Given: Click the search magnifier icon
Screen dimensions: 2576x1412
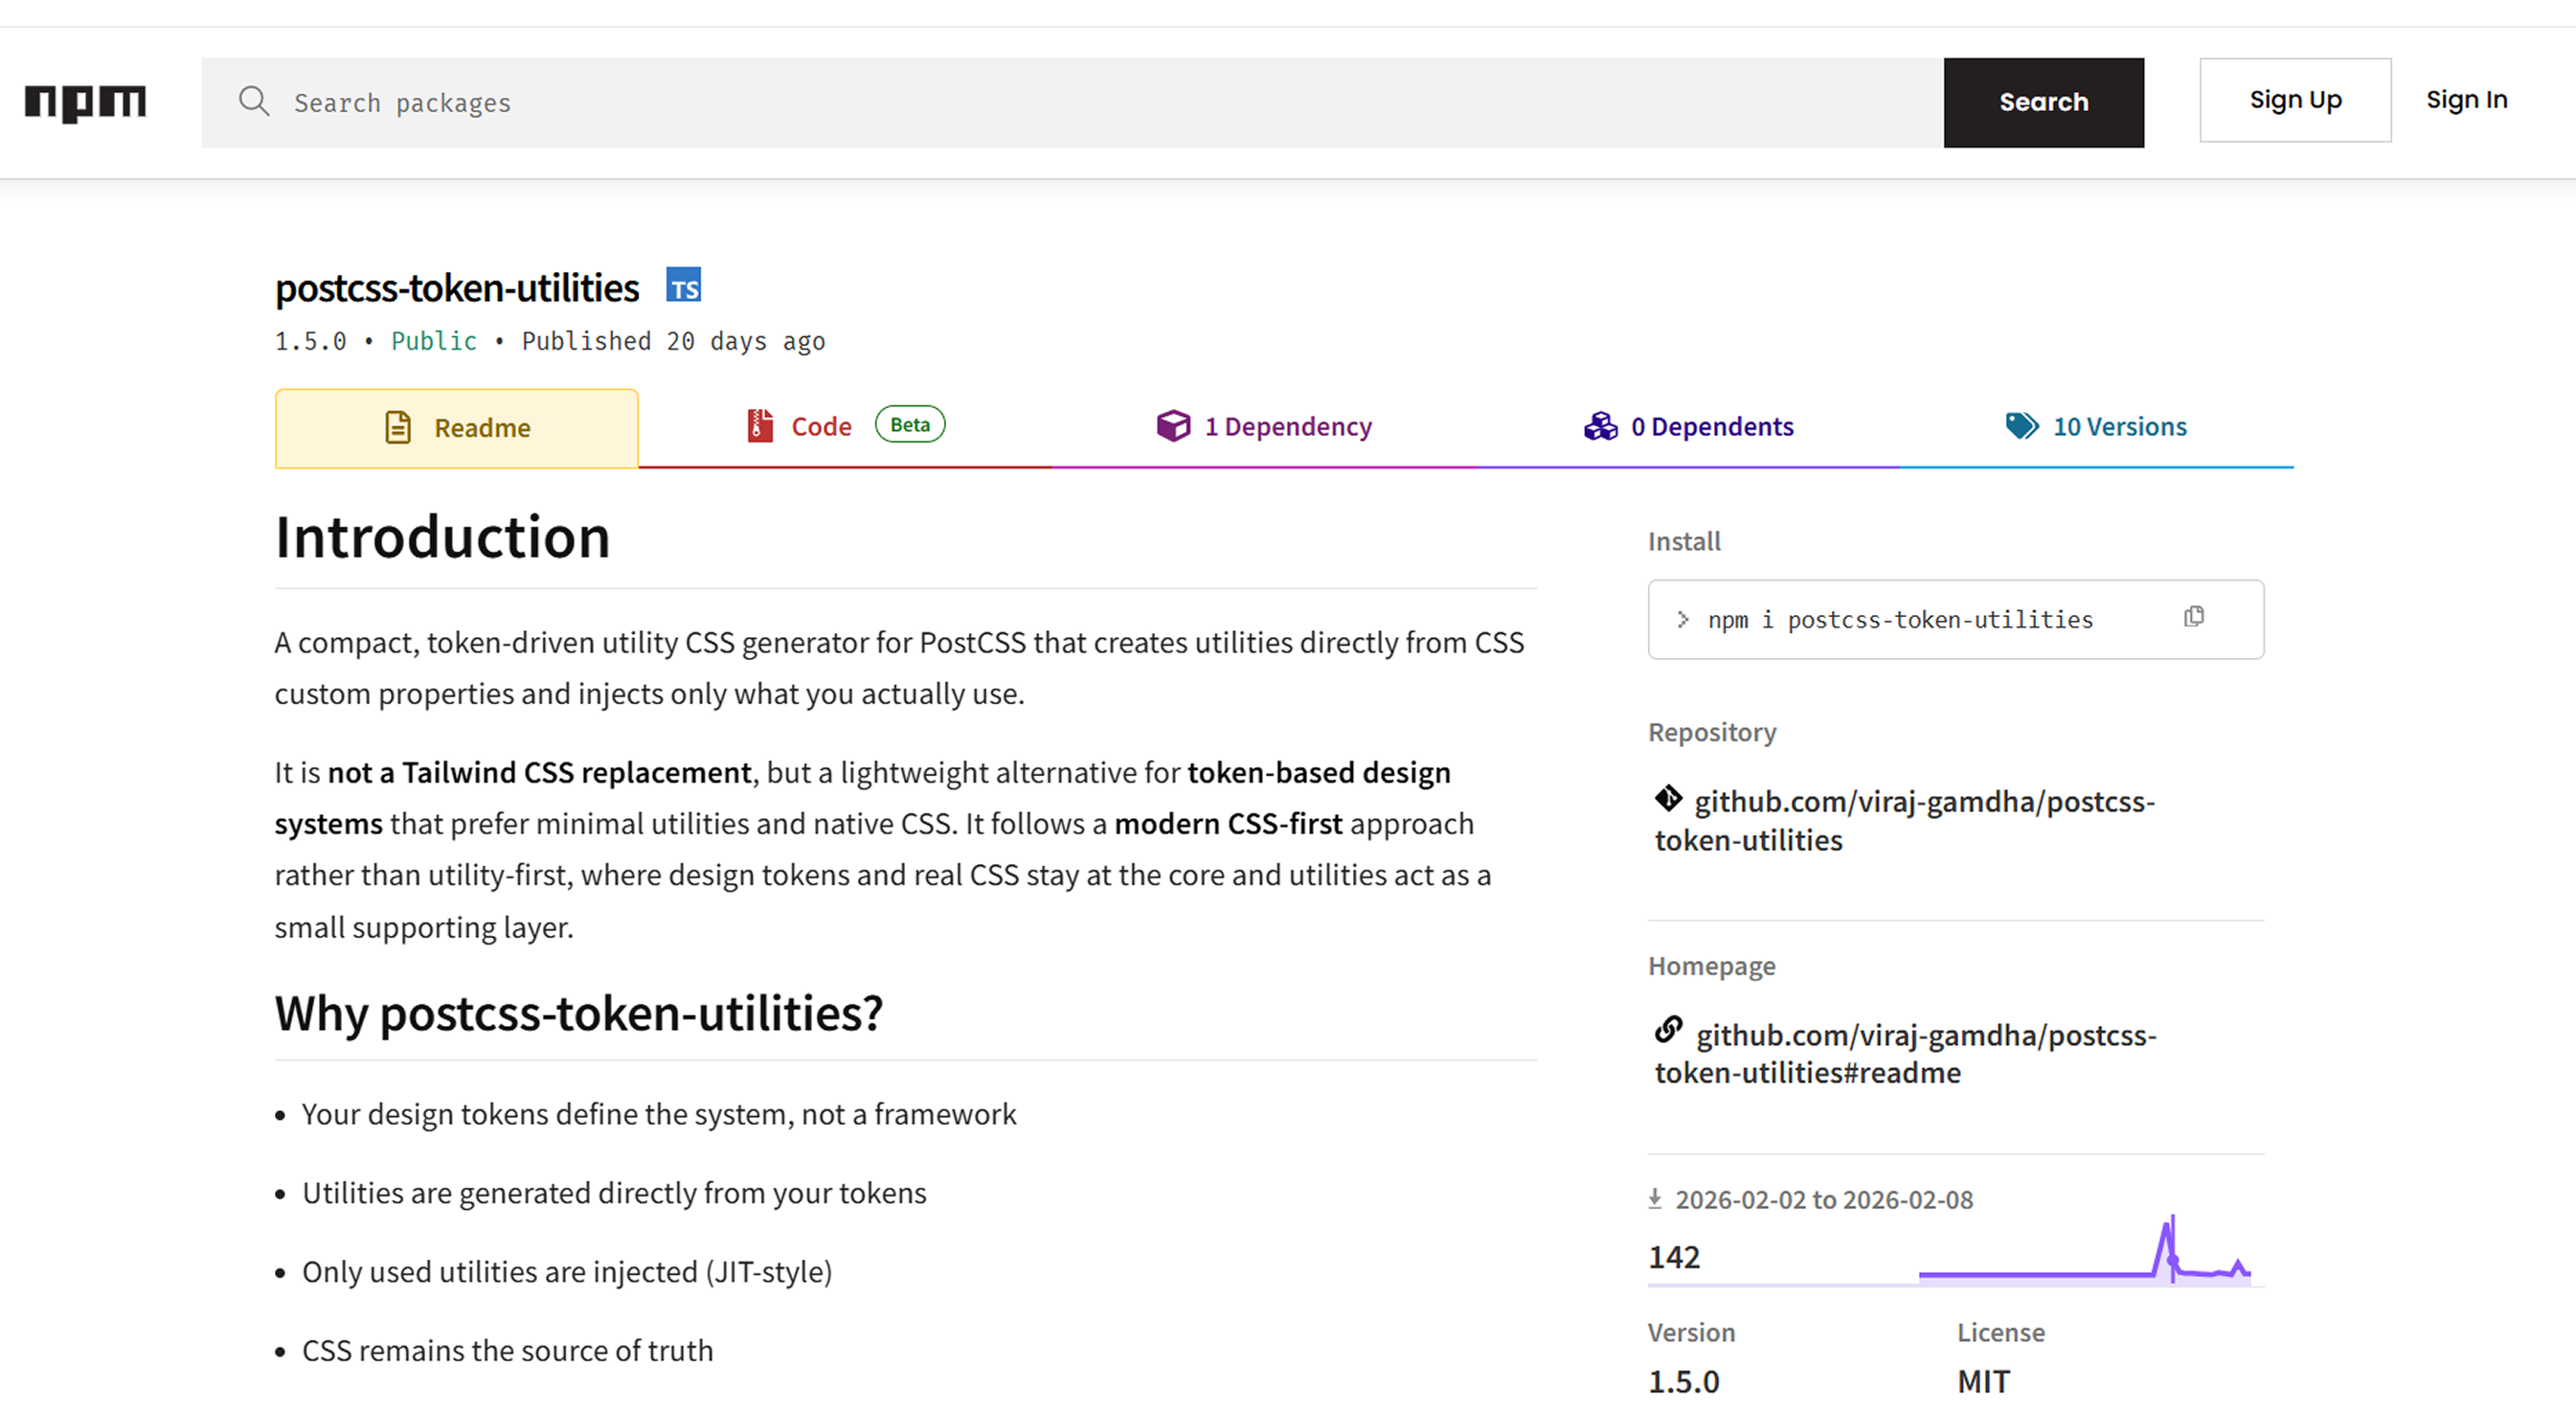Looking at the screenshot, I should 254,102.
